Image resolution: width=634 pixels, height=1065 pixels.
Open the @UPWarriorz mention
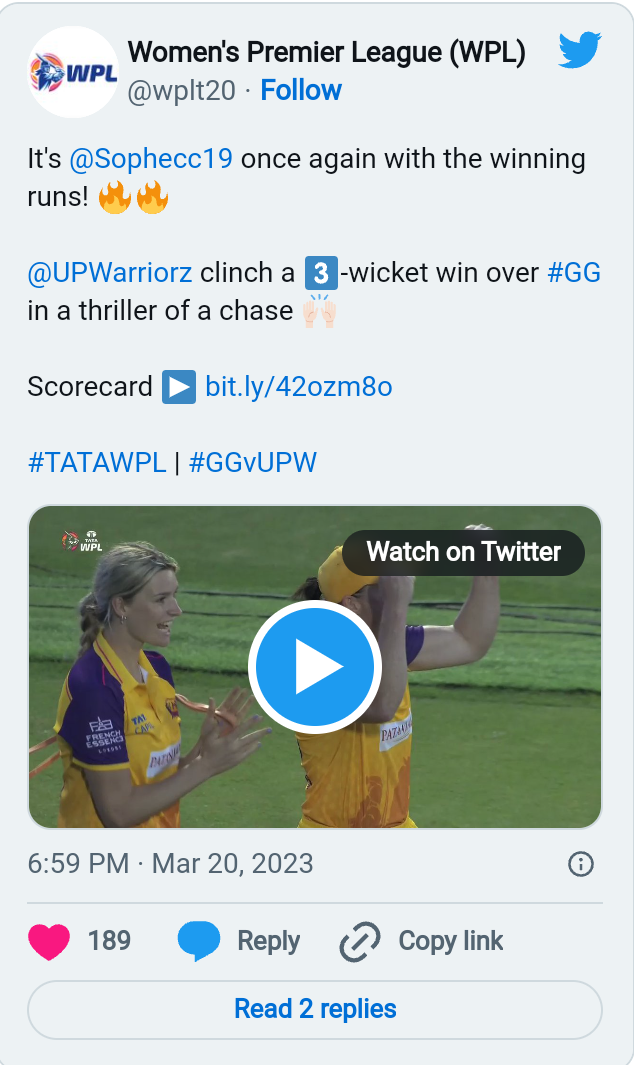110,273
